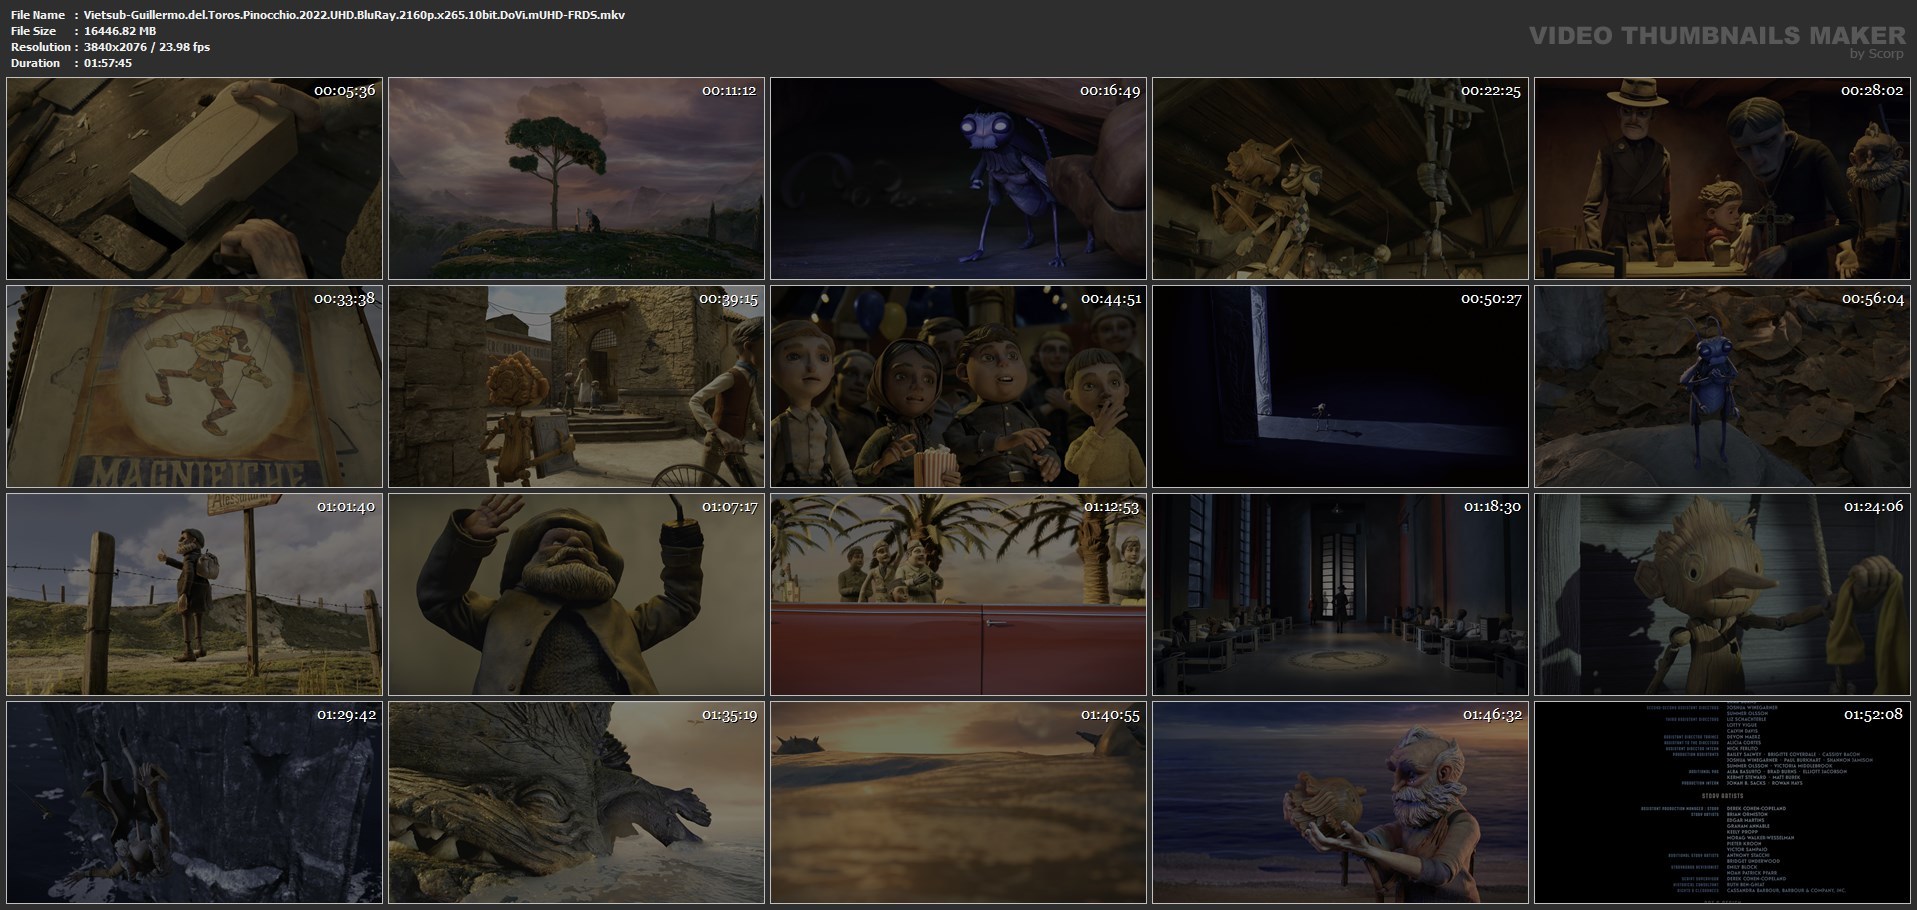The image size is (1917, 910).
Task: Click the timestamp 00:28:02
Action: coord(1873,91)
